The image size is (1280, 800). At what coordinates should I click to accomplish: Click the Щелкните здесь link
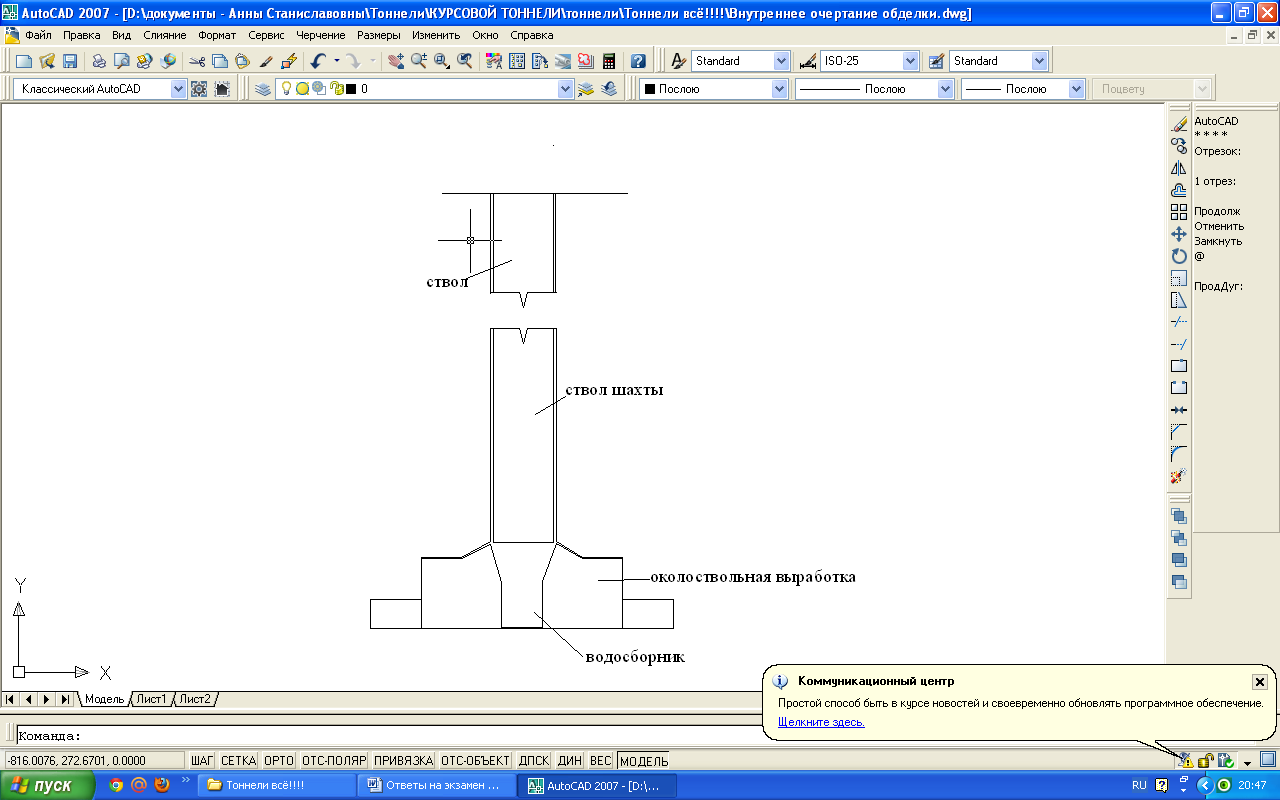821,722
